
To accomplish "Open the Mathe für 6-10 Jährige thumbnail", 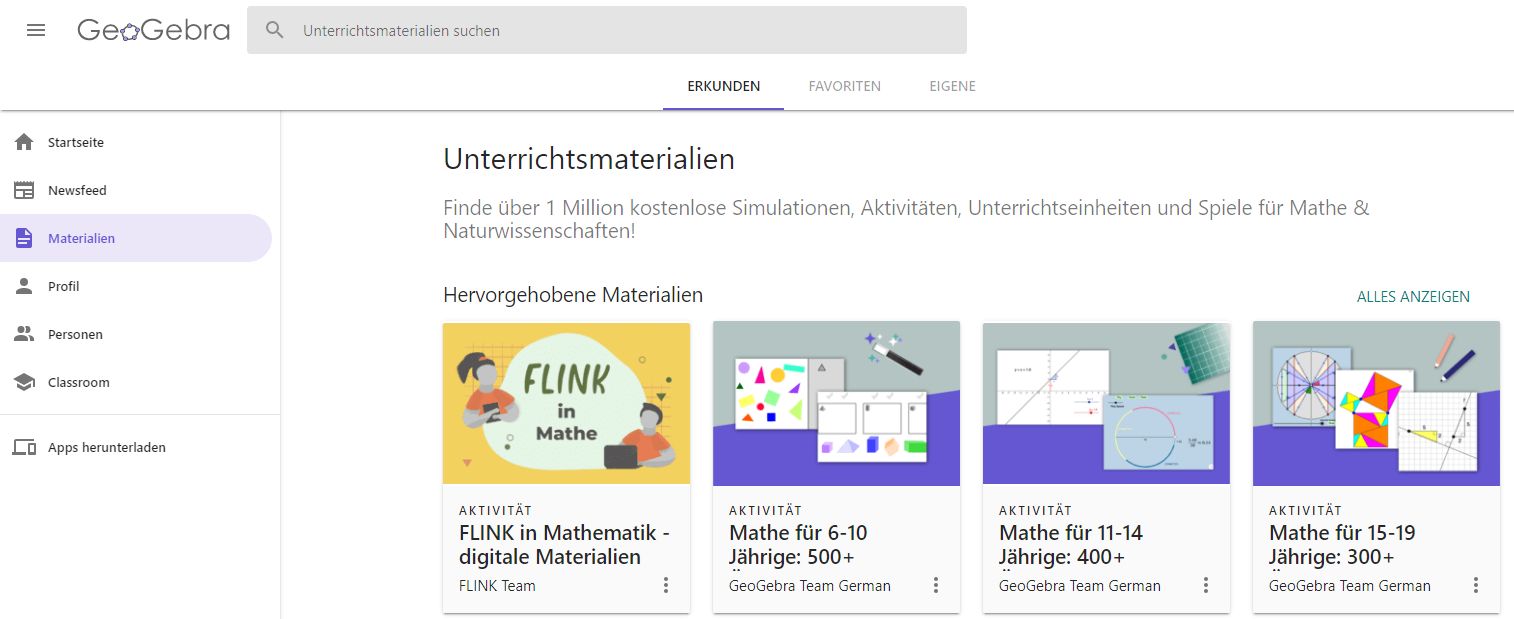I will (x=836, y=403).
